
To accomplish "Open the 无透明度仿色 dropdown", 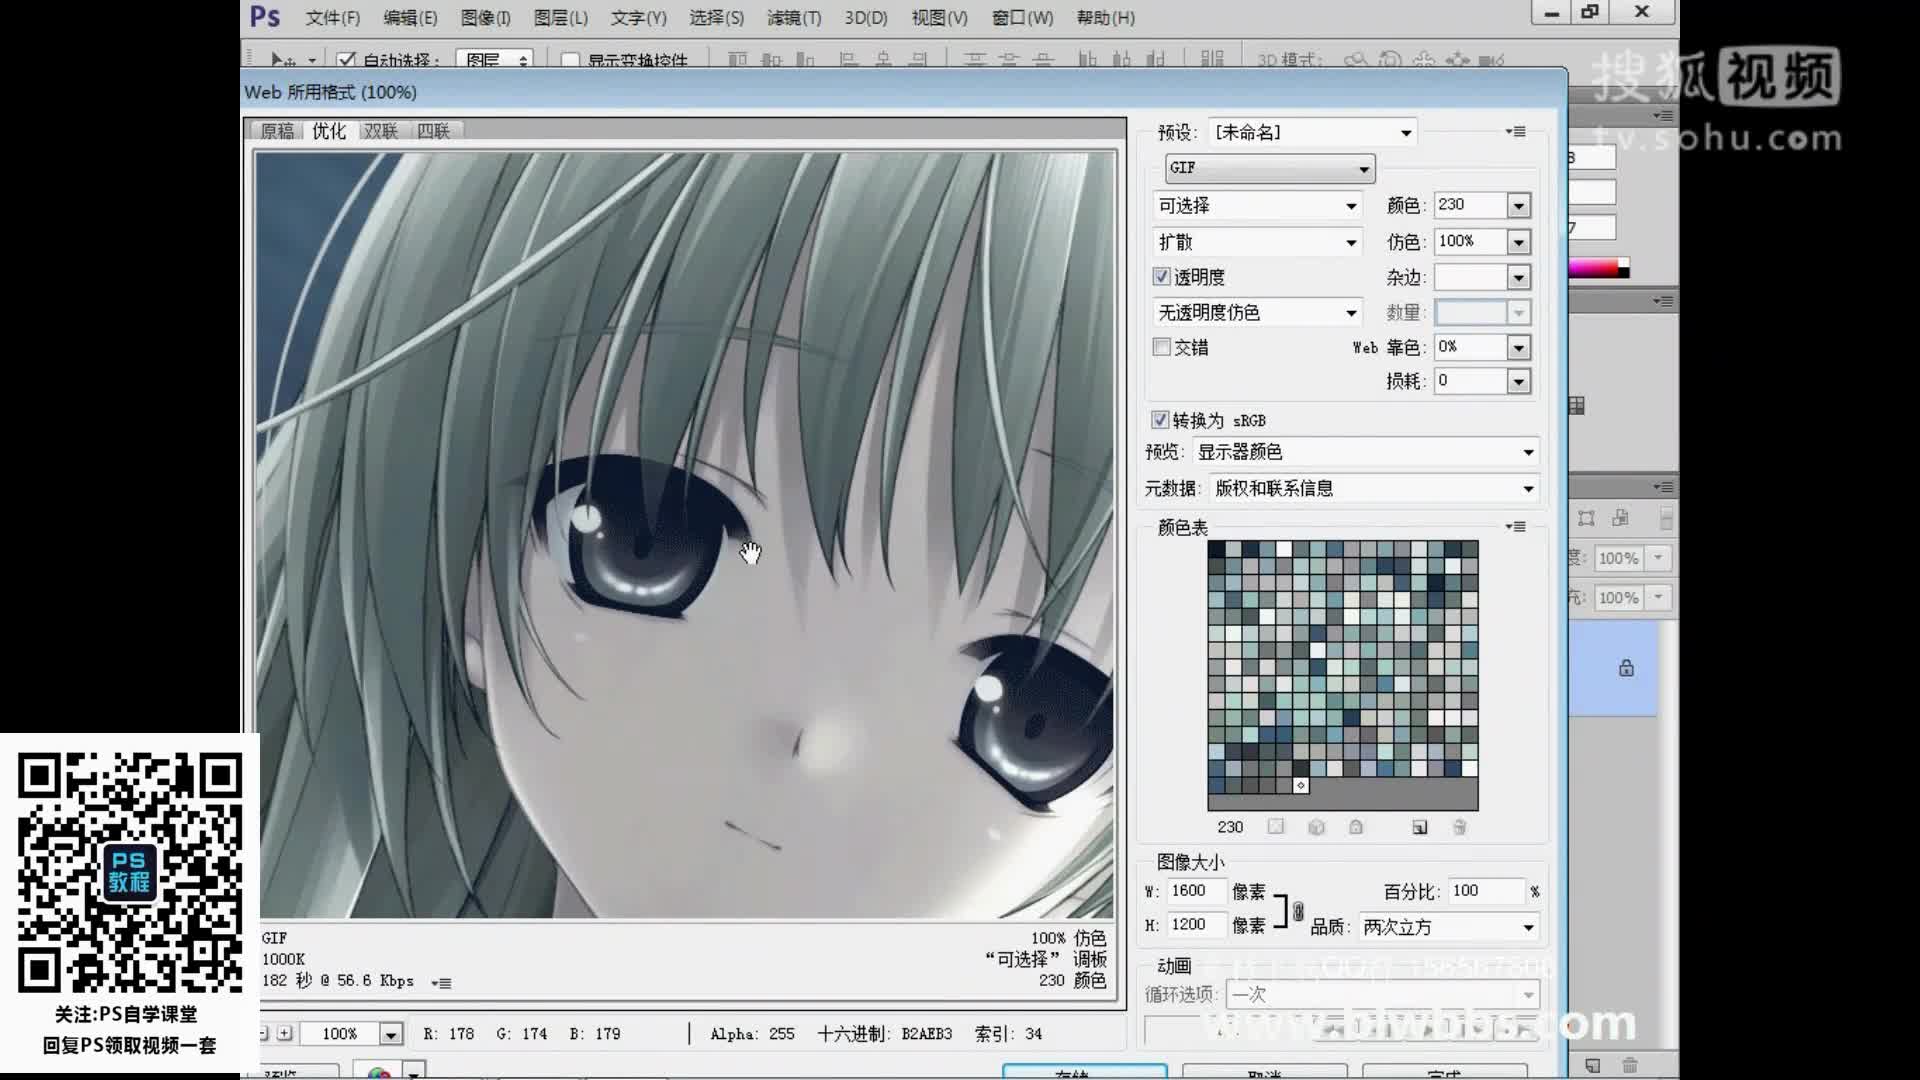I will tap(1258, 313).
